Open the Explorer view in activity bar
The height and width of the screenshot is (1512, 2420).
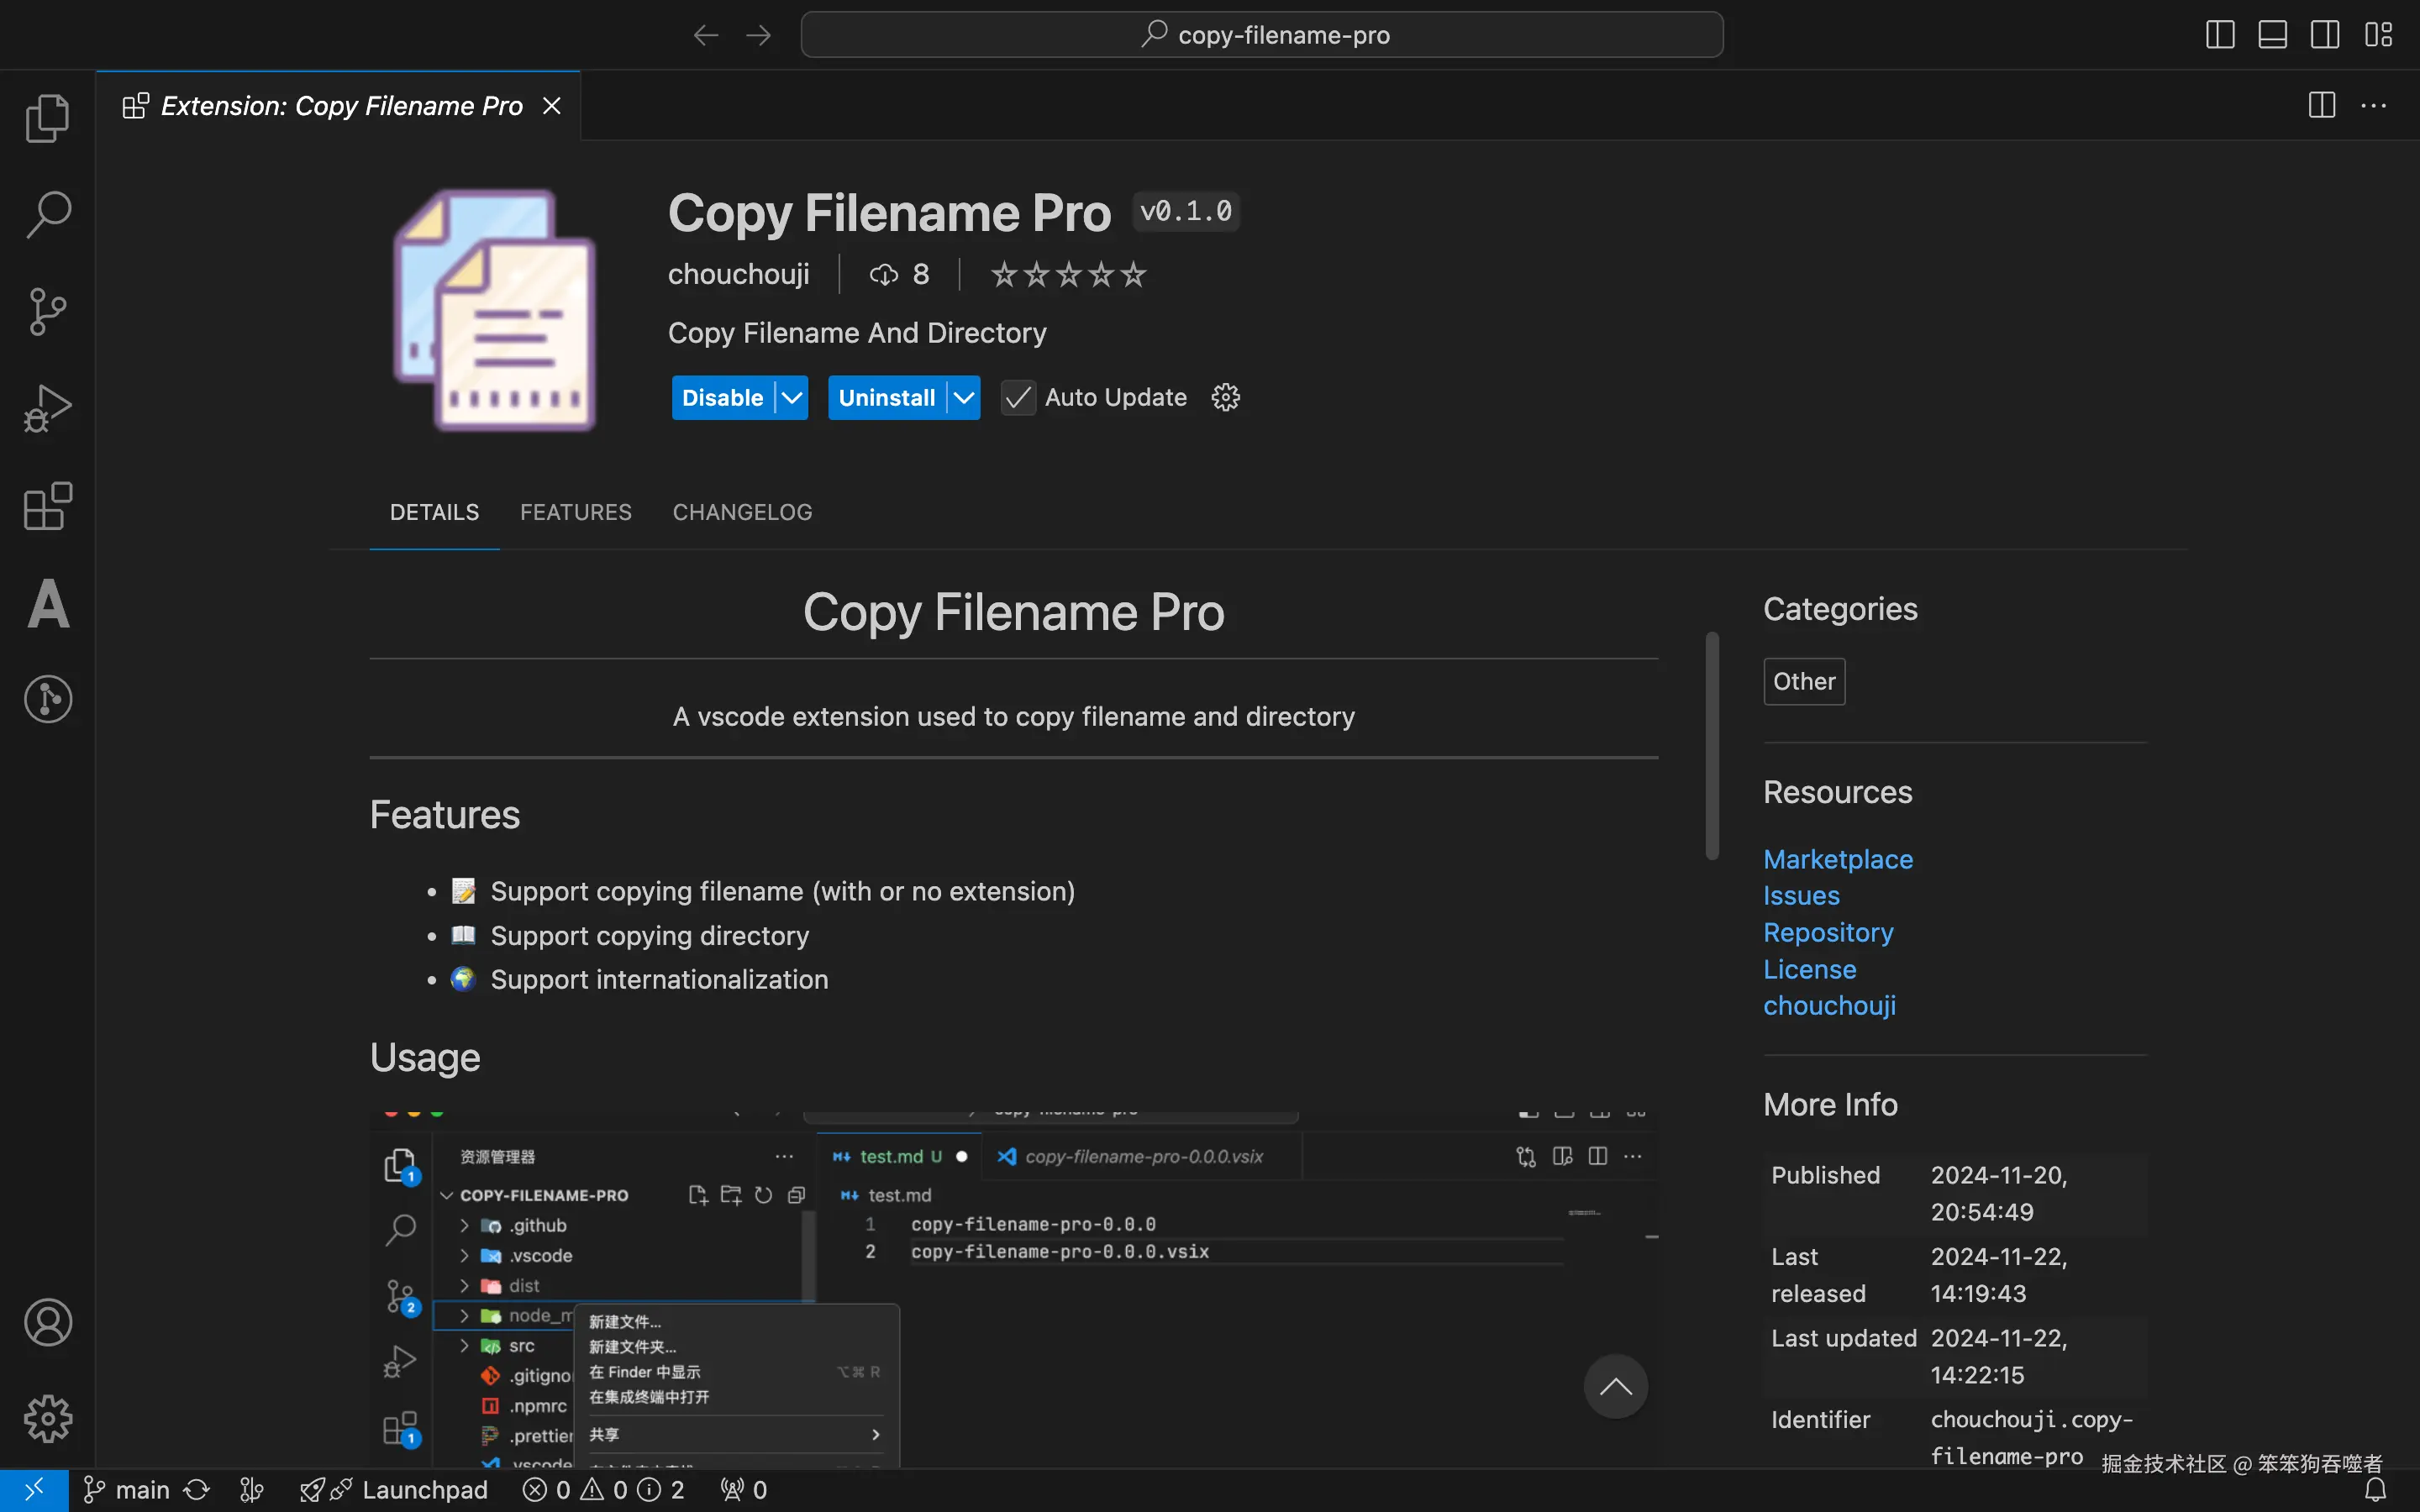coord(47,118)
